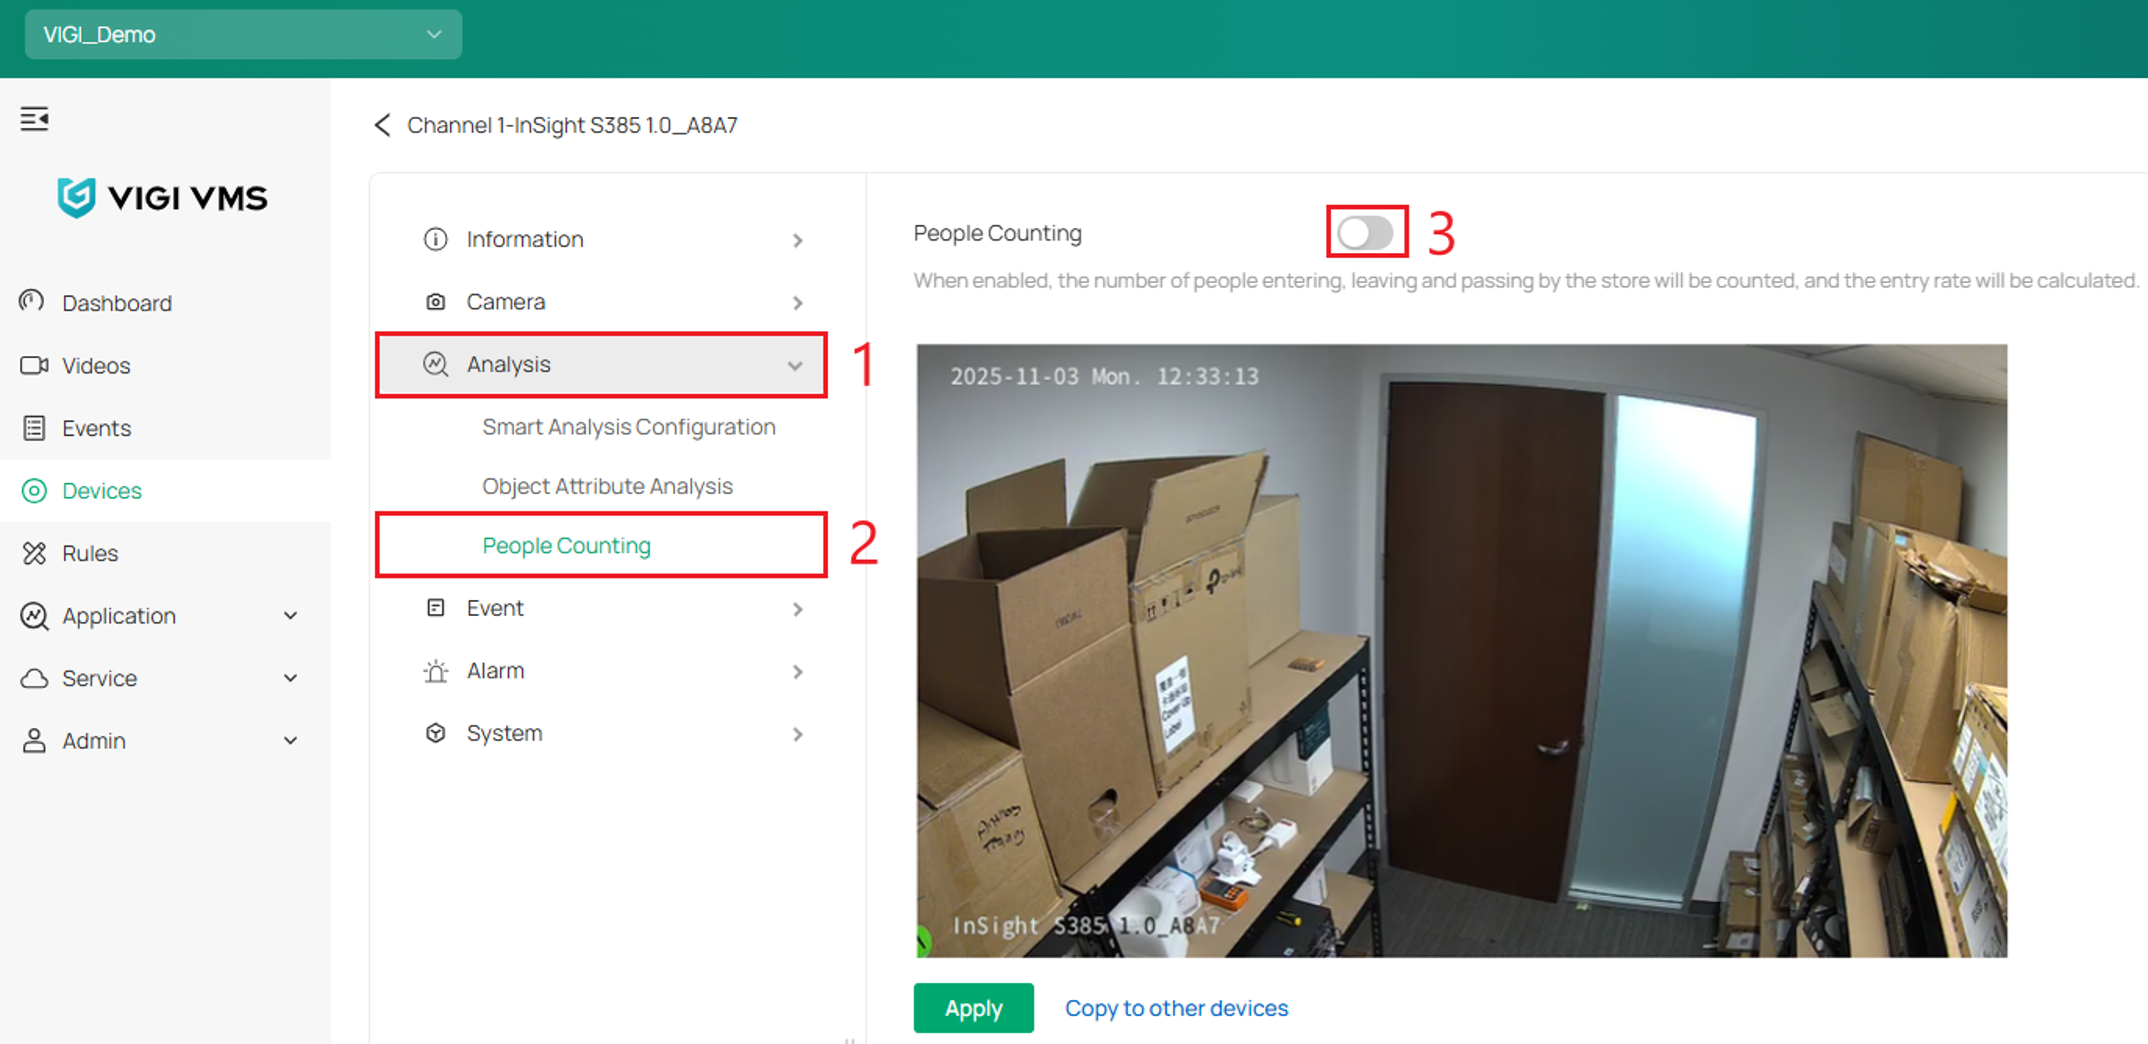Click the Alarm menu label
2148x1044 pixels.
pyautogui.click(x=495, y=671)
